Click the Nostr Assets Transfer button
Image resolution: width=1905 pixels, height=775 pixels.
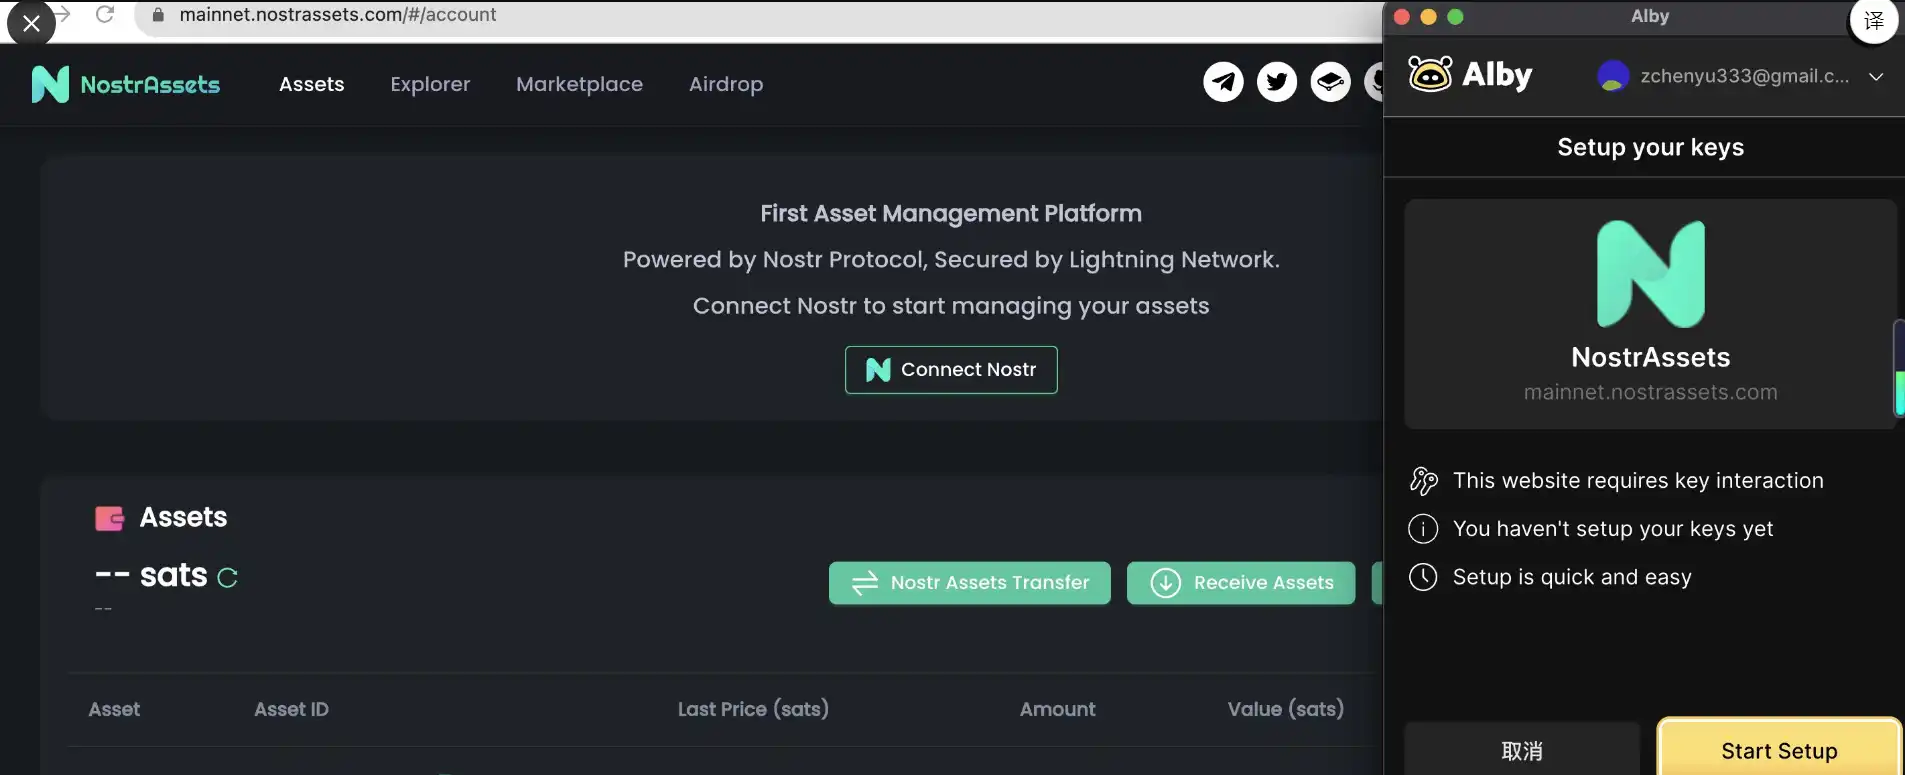[x=969, y=583]
